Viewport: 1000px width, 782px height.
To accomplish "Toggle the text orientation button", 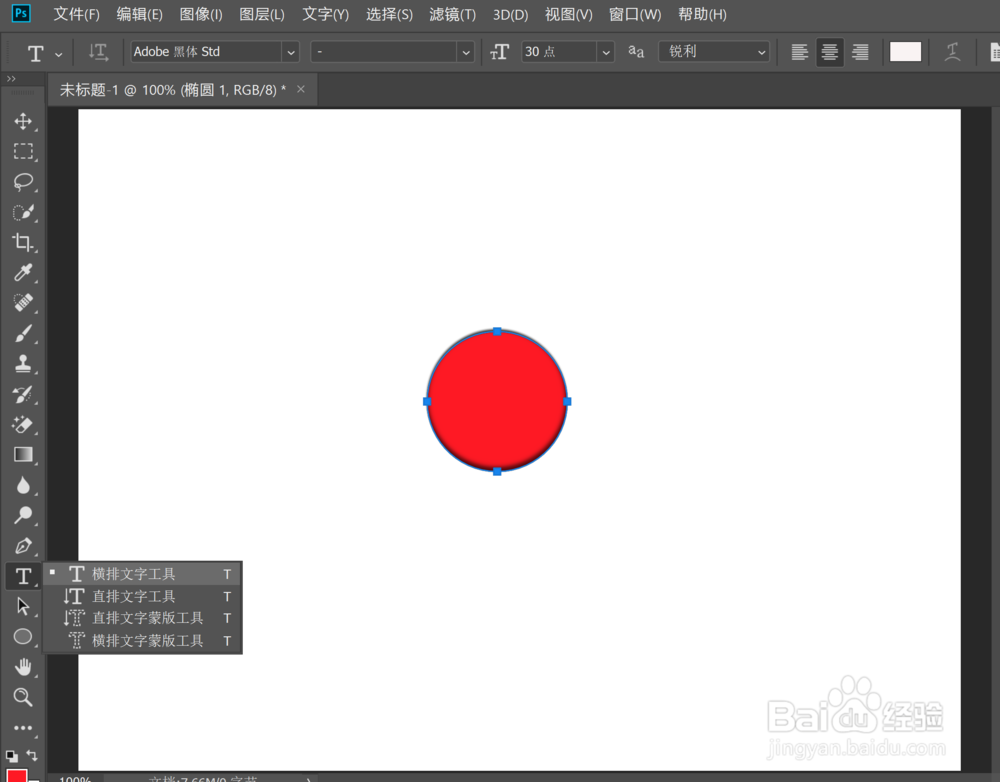I will [x=97, y=51].
